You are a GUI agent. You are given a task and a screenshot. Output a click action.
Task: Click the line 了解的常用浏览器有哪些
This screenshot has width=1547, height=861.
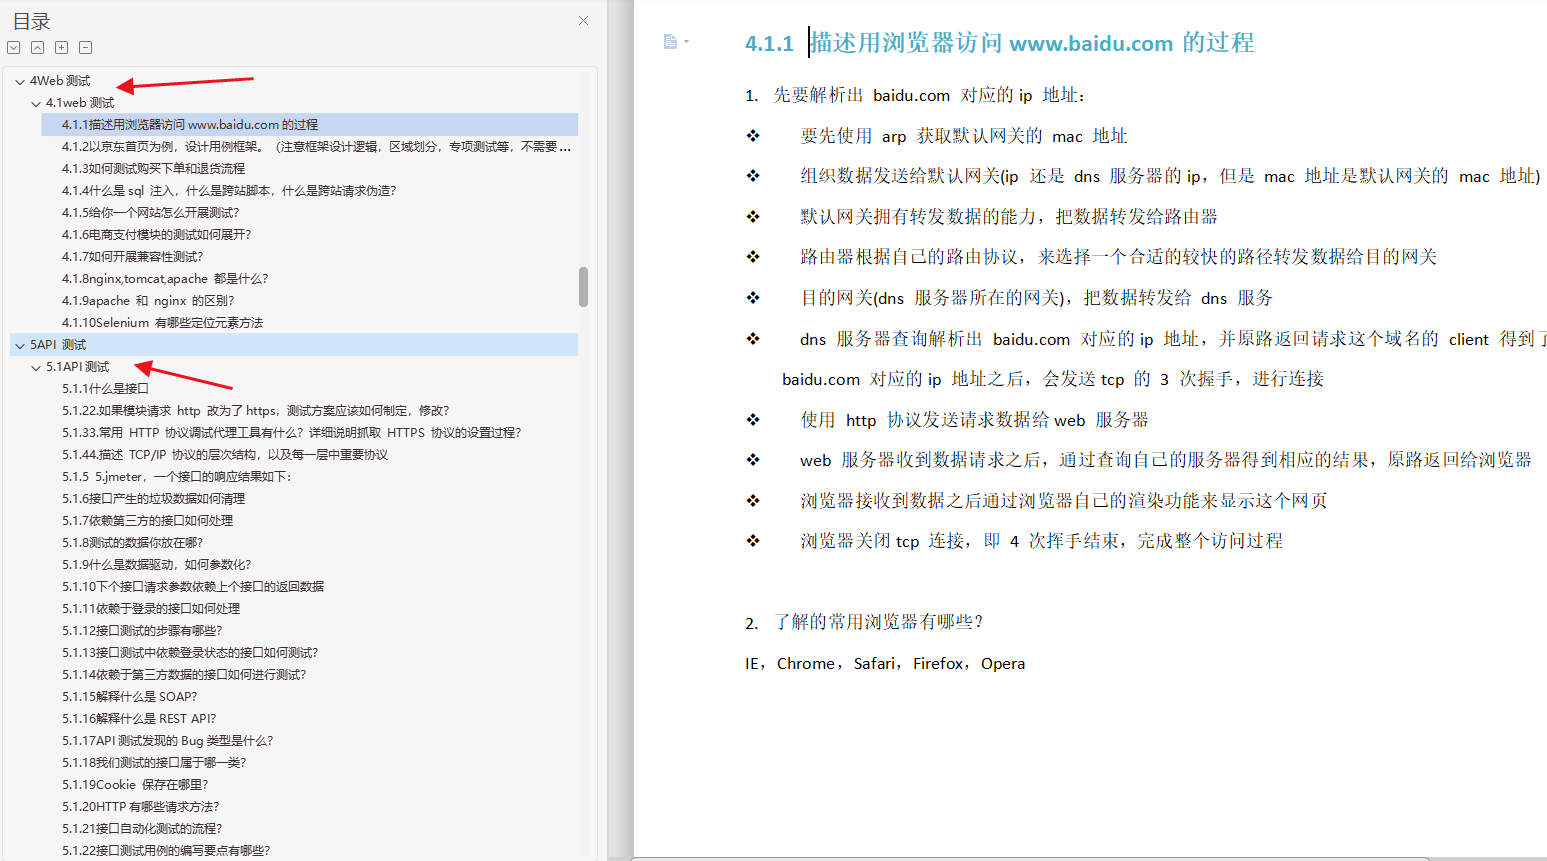(864, 622)
